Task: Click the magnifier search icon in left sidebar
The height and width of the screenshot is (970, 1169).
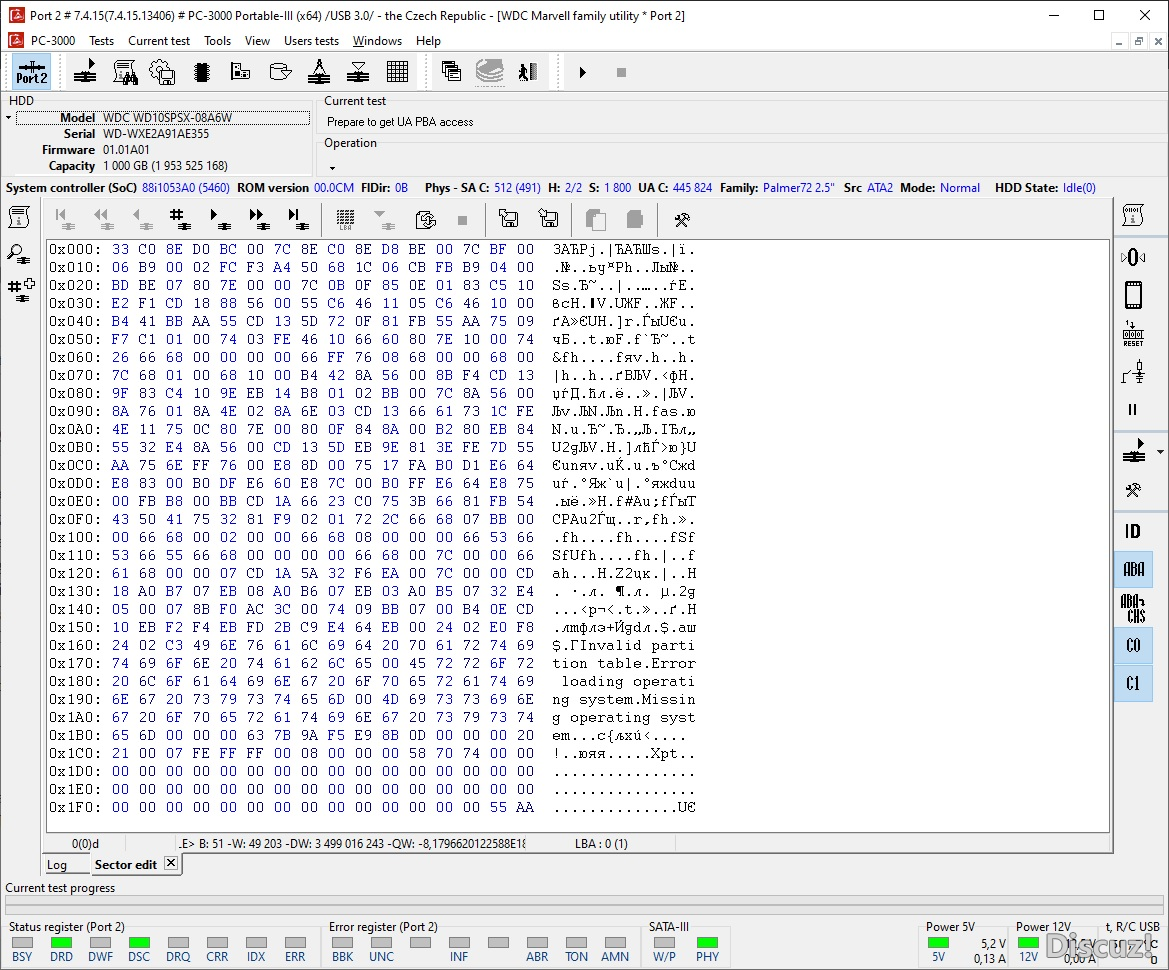Action: point(19,255)
